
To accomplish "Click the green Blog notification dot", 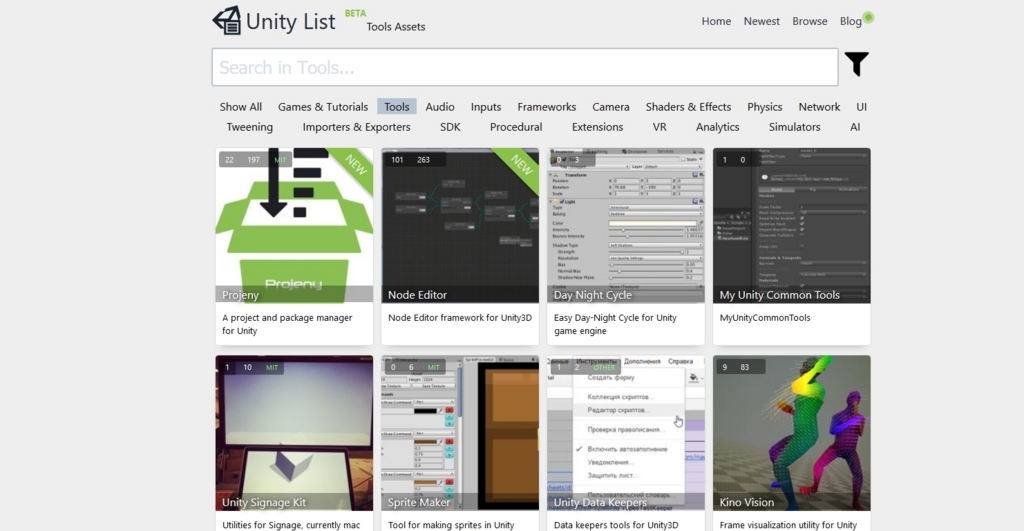I will coord(868,18).
